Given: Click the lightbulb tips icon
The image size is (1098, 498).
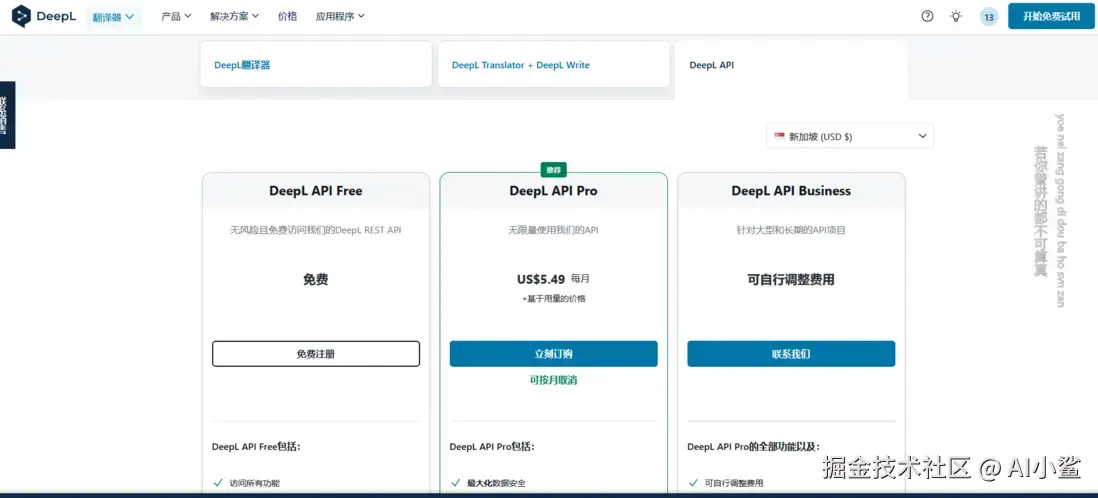Looking at the screenshot, I should (x=956, y=16).
